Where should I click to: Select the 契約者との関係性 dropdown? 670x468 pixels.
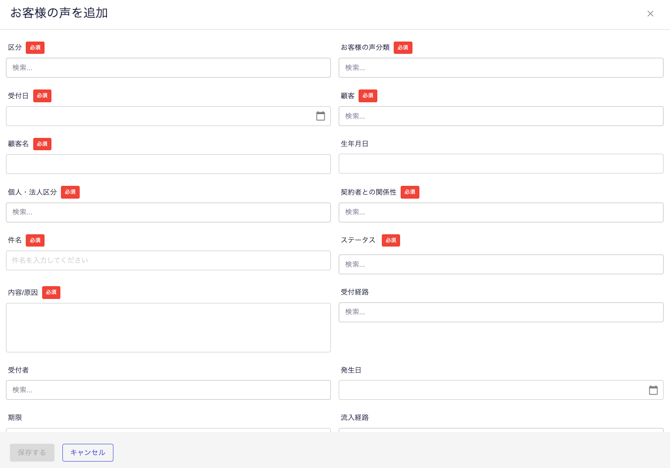tap(500, 212)
